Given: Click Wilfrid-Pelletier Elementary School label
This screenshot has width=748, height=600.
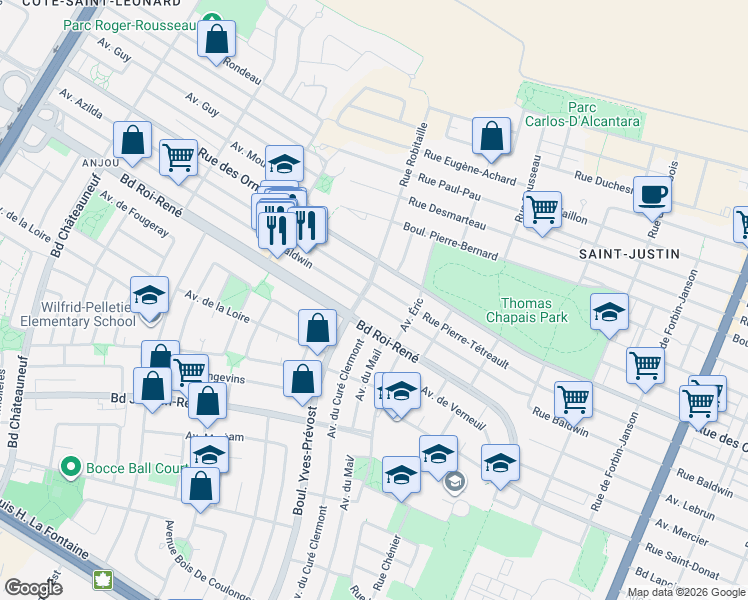Looking at the screenshot, I should click(77, 314).
